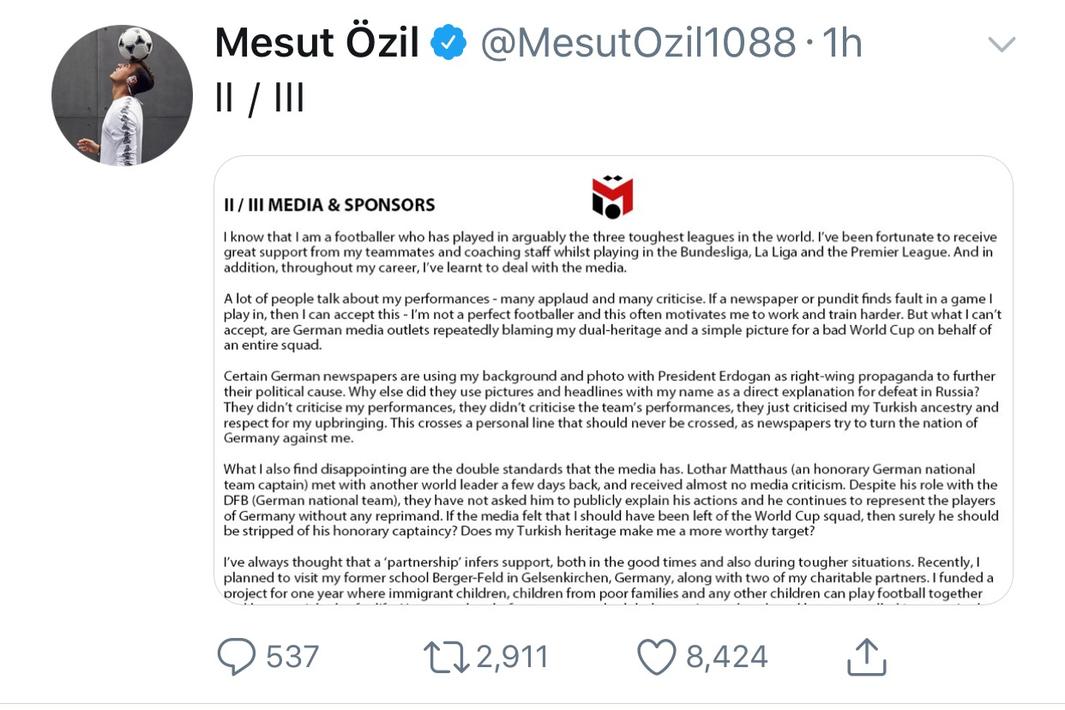This screenshot has width=1065, height=710.
Task: Tap the share upload icon
Action: 866,656
